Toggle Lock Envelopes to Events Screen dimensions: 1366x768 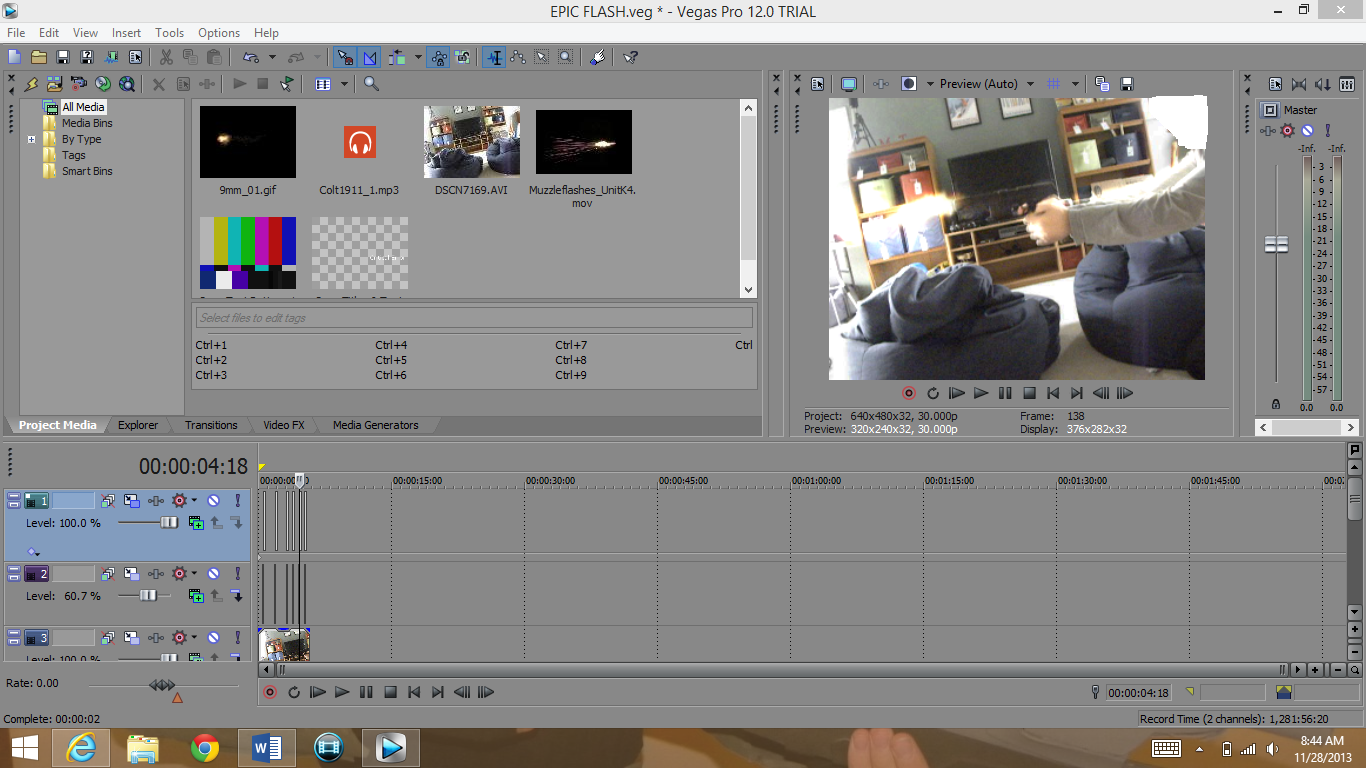[438, 57]
